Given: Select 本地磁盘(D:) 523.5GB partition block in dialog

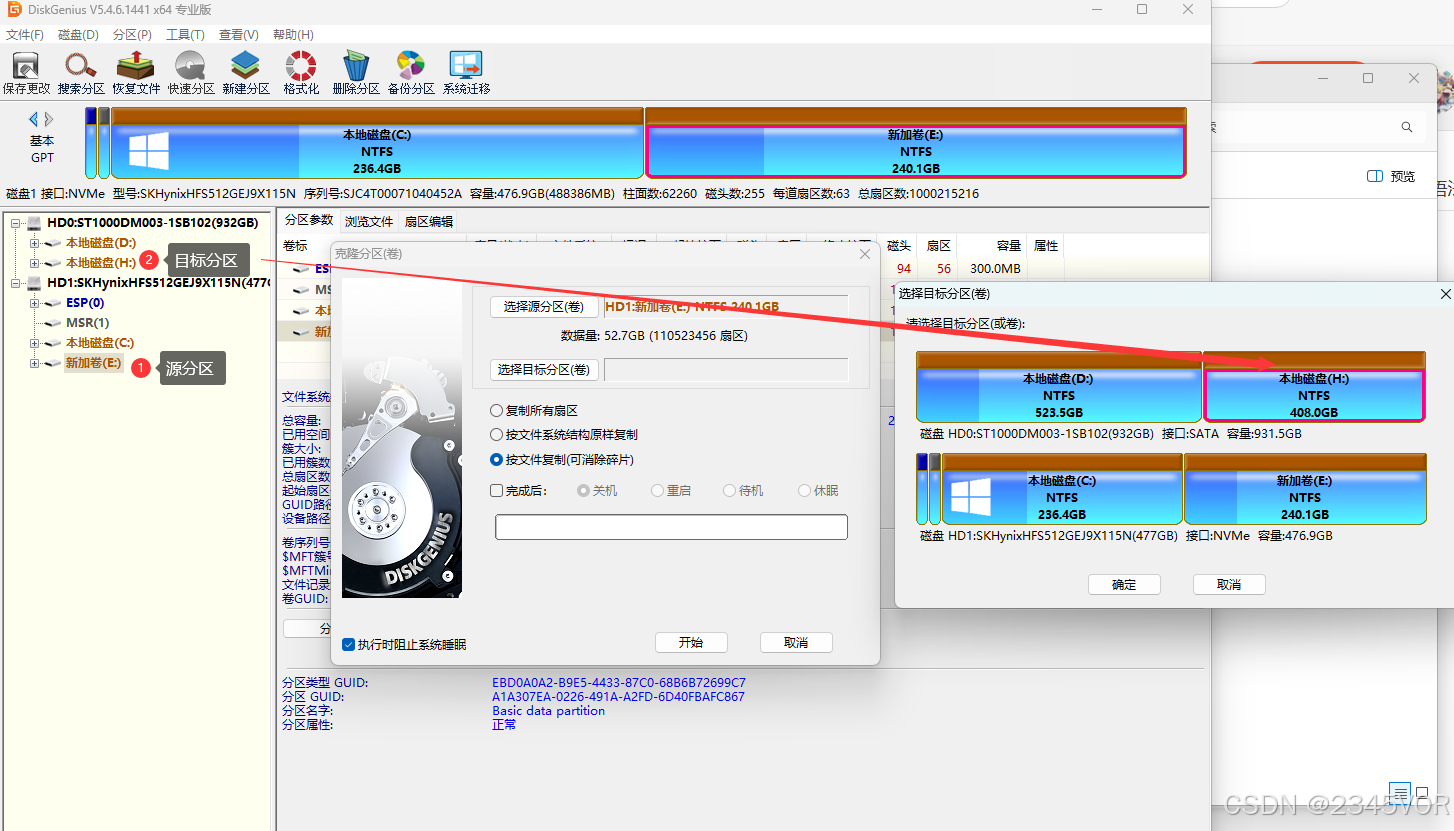Looking at the screenshot, I should [1059, 387].
